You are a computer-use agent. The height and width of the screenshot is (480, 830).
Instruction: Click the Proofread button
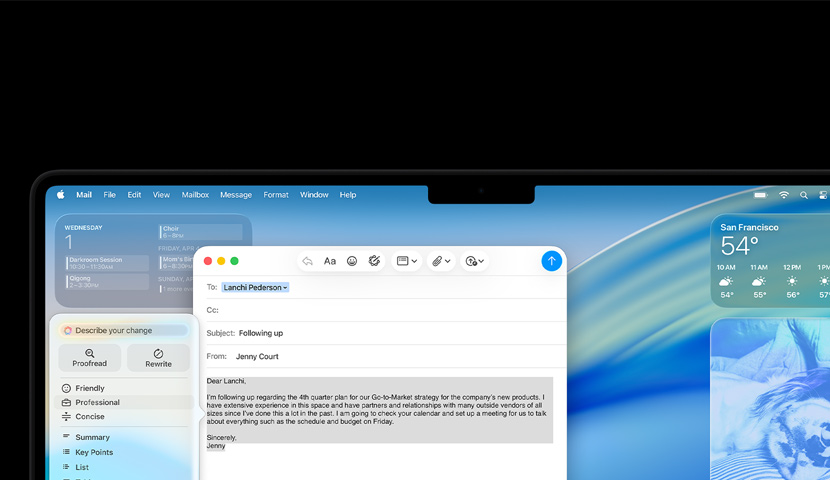click(x=89, y=358)
